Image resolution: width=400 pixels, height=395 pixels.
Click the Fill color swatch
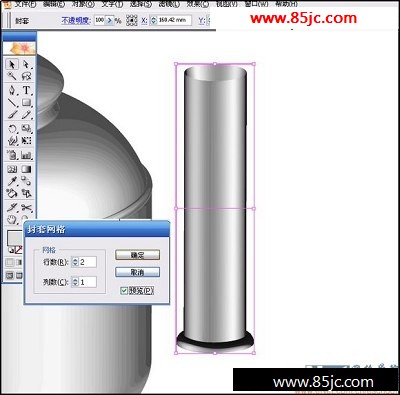point(14,237)
